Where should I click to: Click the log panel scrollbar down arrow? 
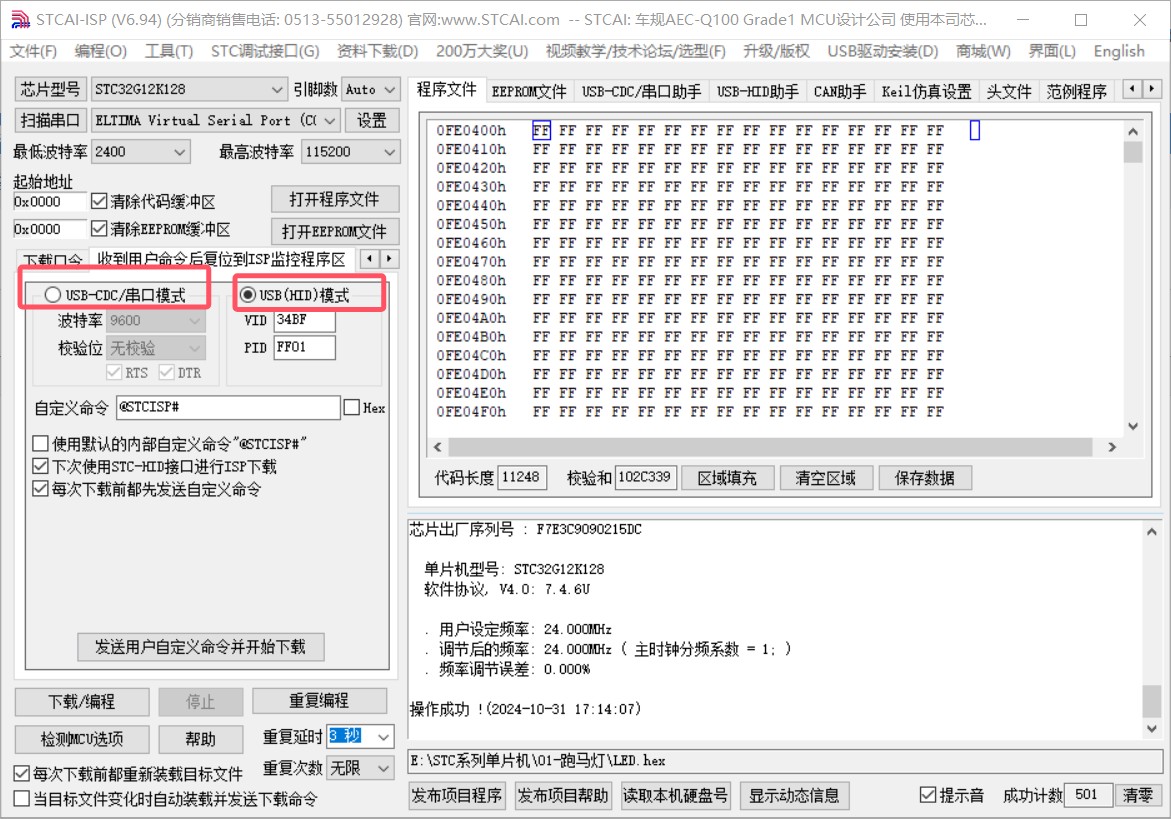(x=1152, y=729)
